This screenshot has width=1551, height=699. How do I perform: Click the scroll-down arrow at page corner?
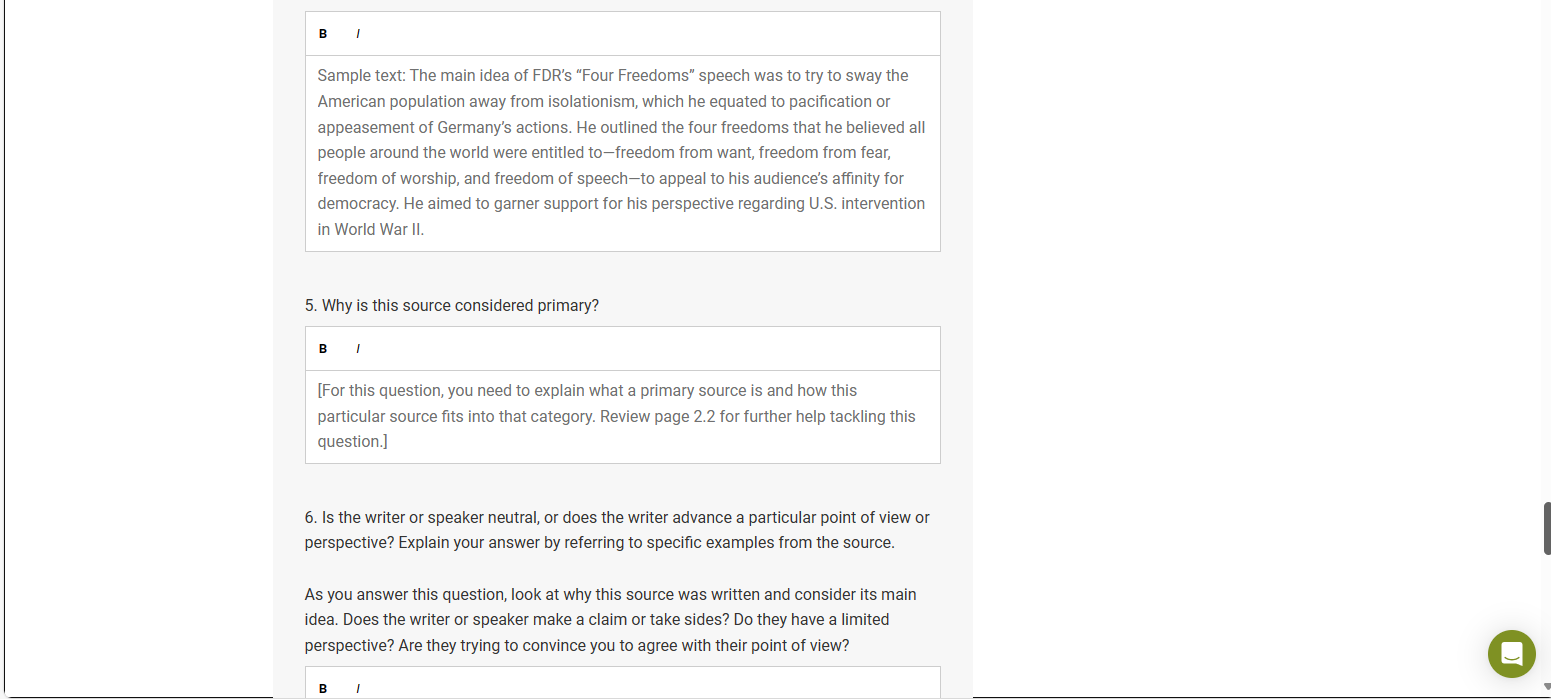pos(1546,688)
